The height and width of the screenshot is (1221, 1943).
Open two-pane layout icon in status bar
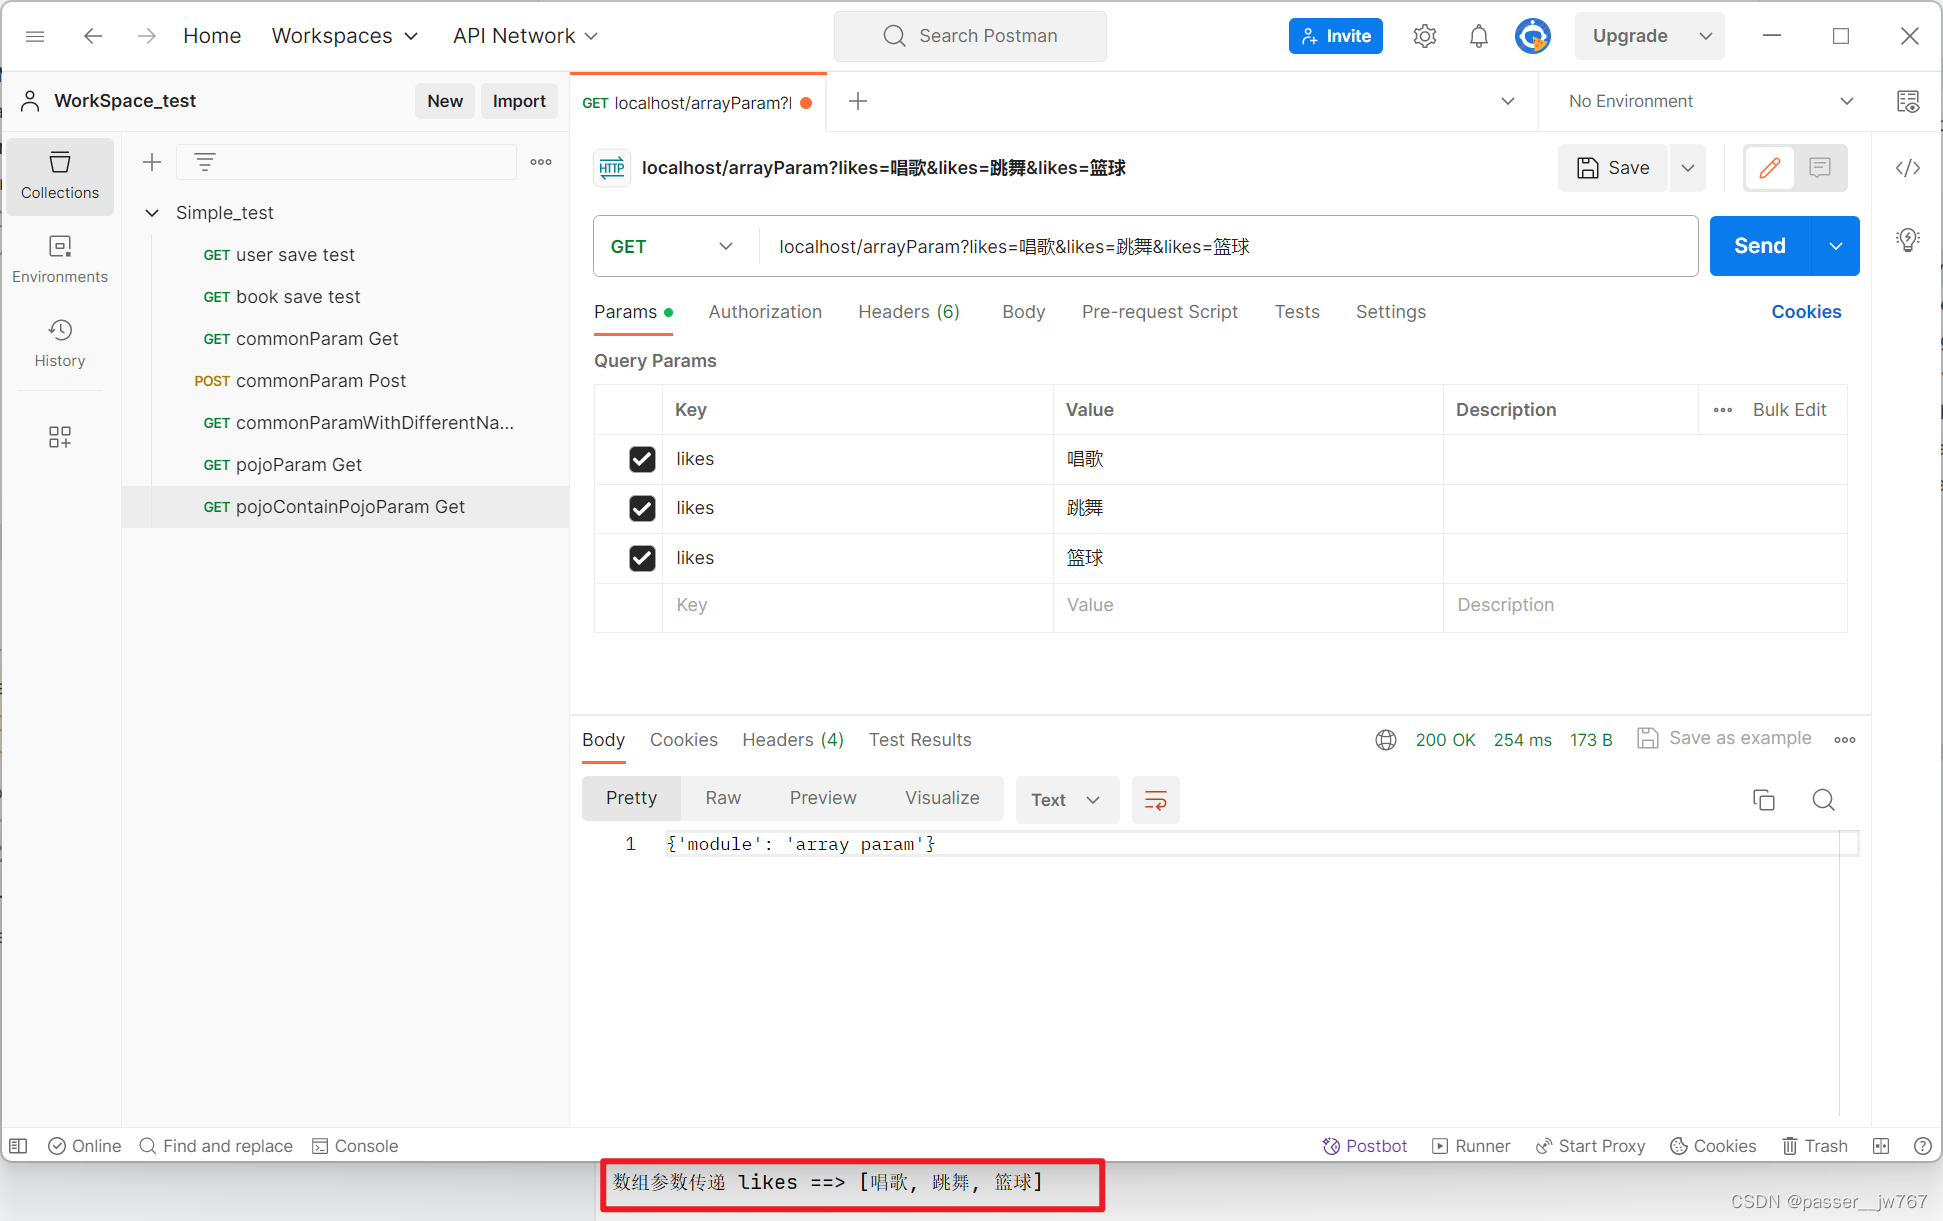[x=1881, y=1146]
